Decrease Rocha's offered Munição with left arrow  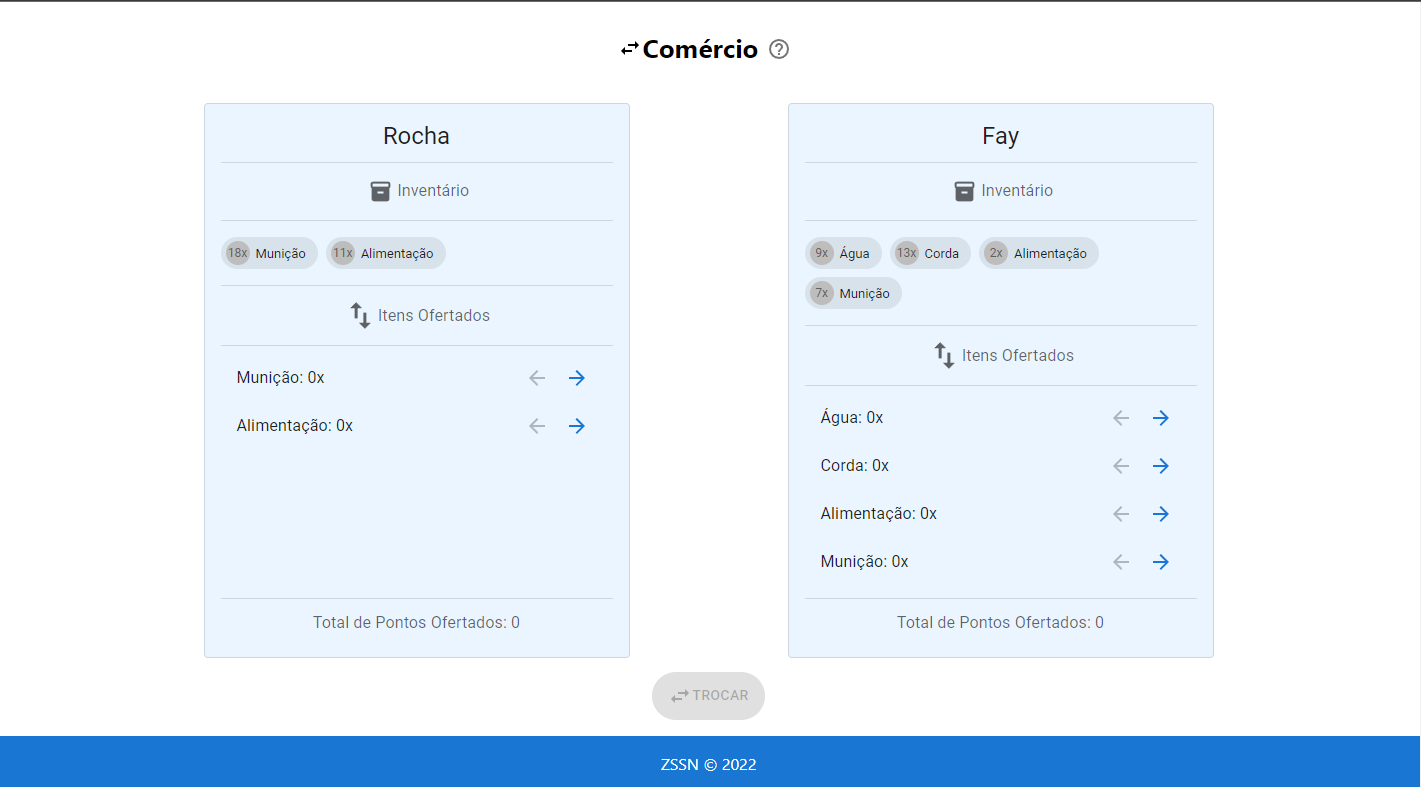point(537,378)
